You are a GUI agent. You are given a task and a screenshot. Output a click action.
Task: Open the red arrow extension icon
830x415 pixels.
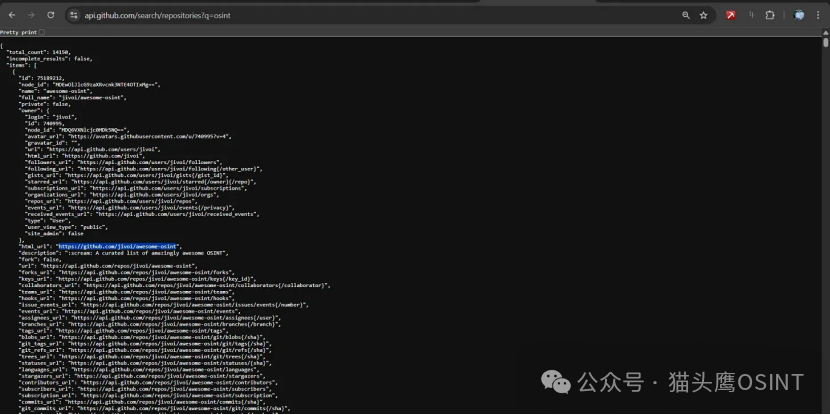[x=731, y=15]
